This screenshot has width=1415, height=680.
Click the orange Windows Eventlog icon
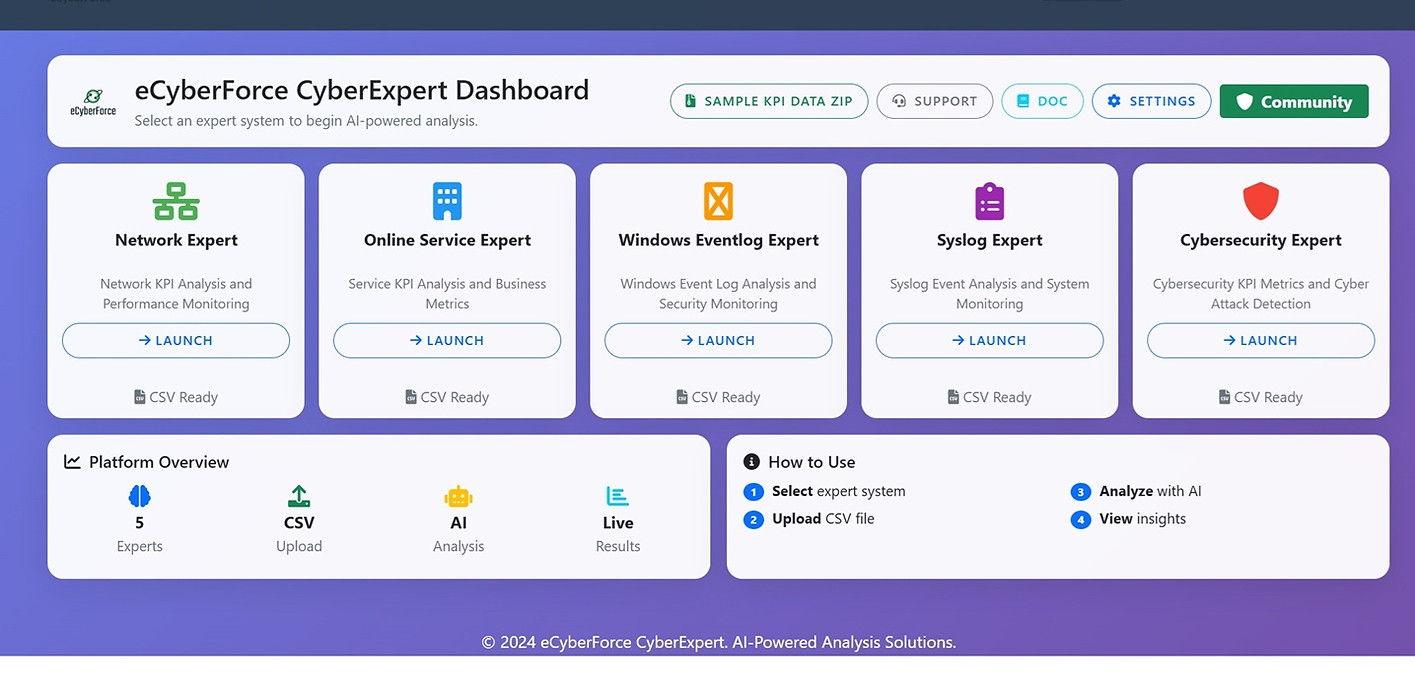[x=718, y=201]
